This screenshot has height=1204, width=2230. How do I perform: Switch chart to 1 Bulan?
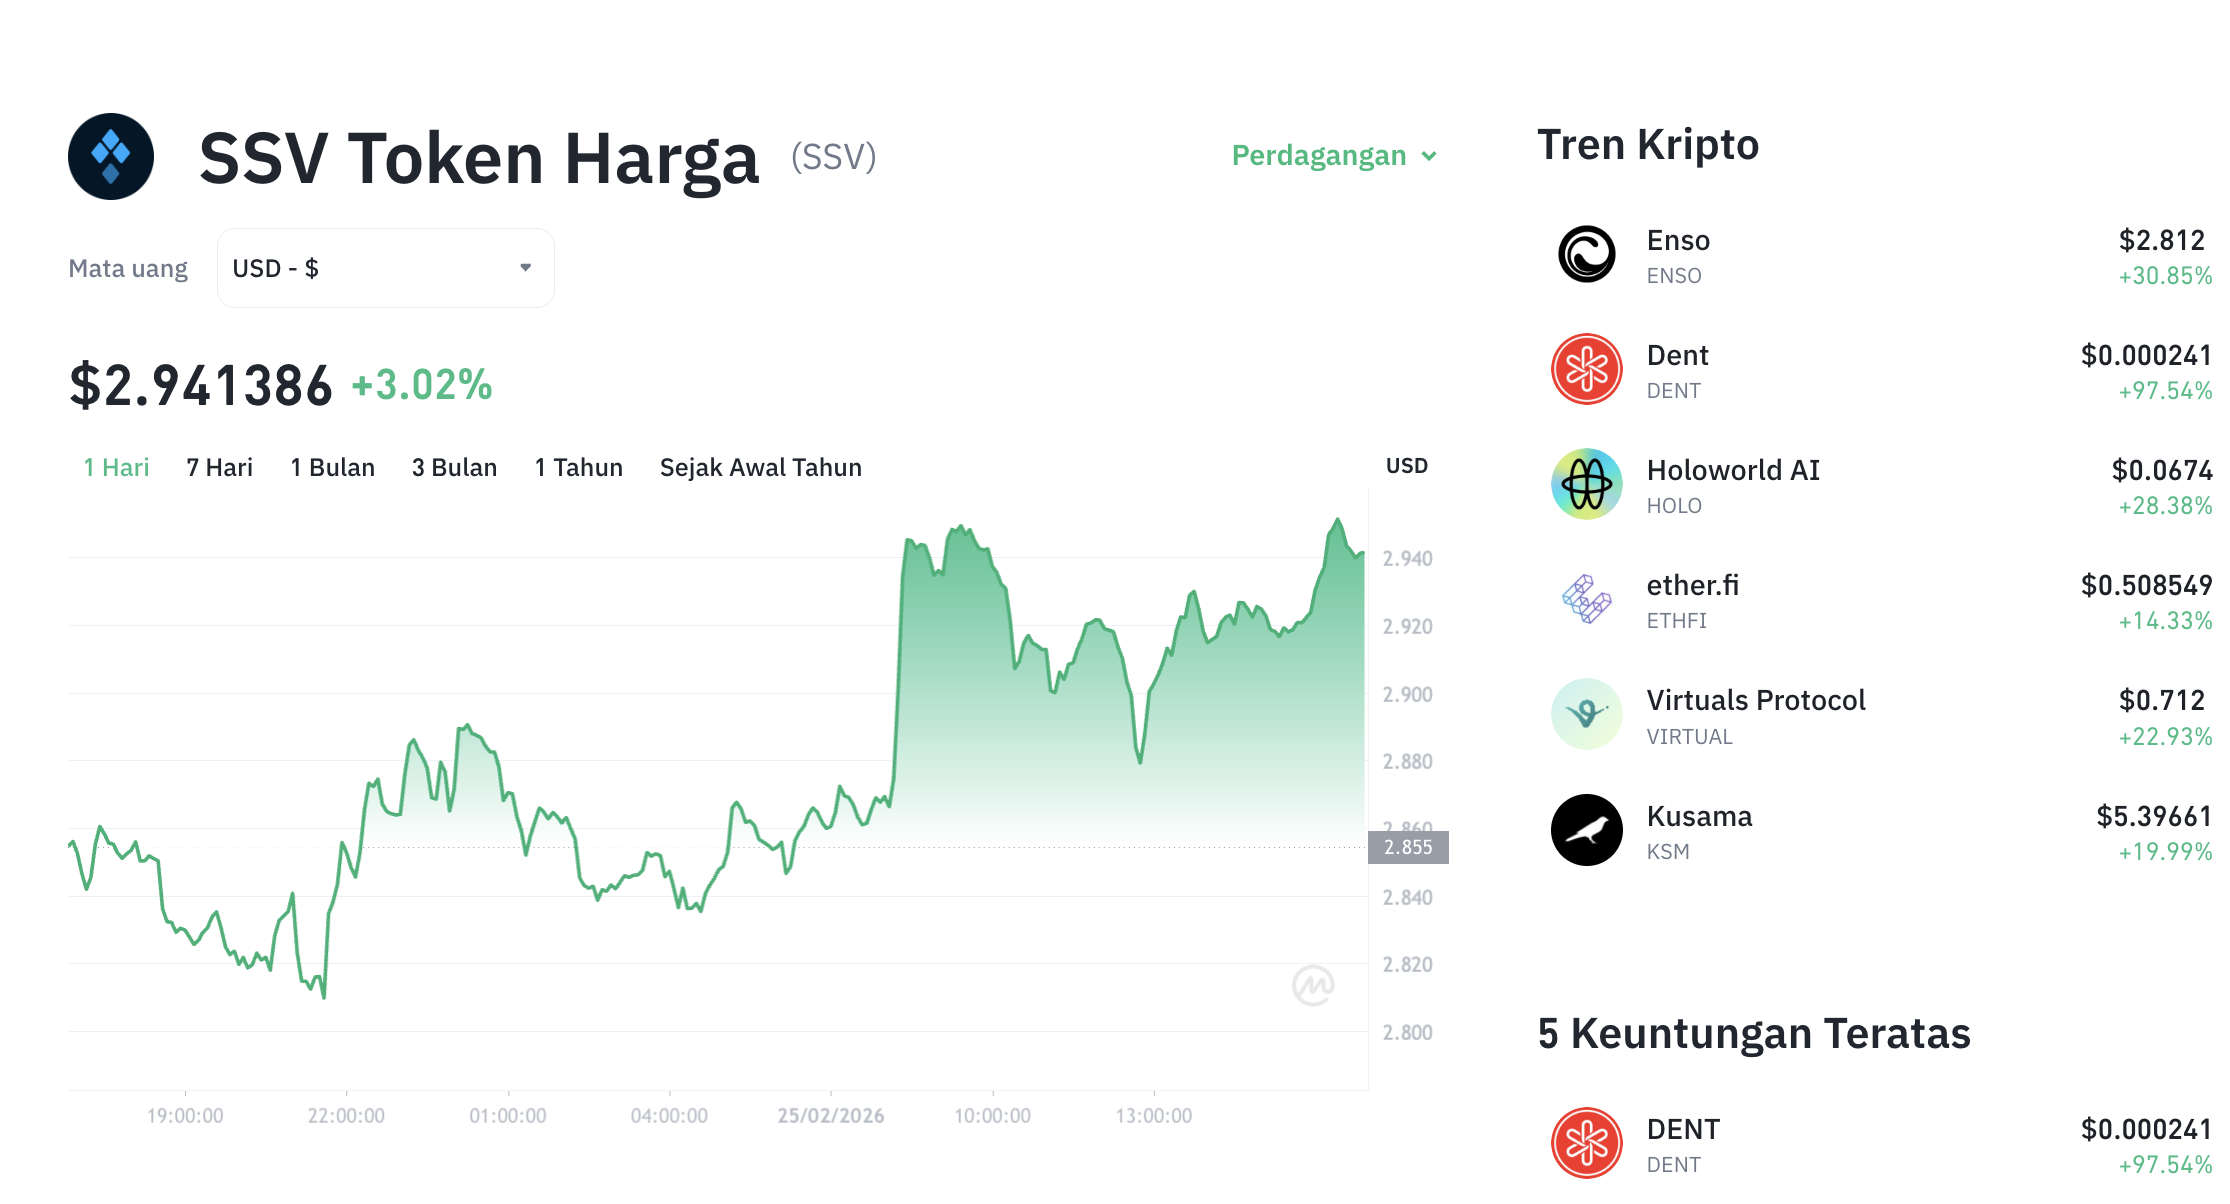click(332, 467)
